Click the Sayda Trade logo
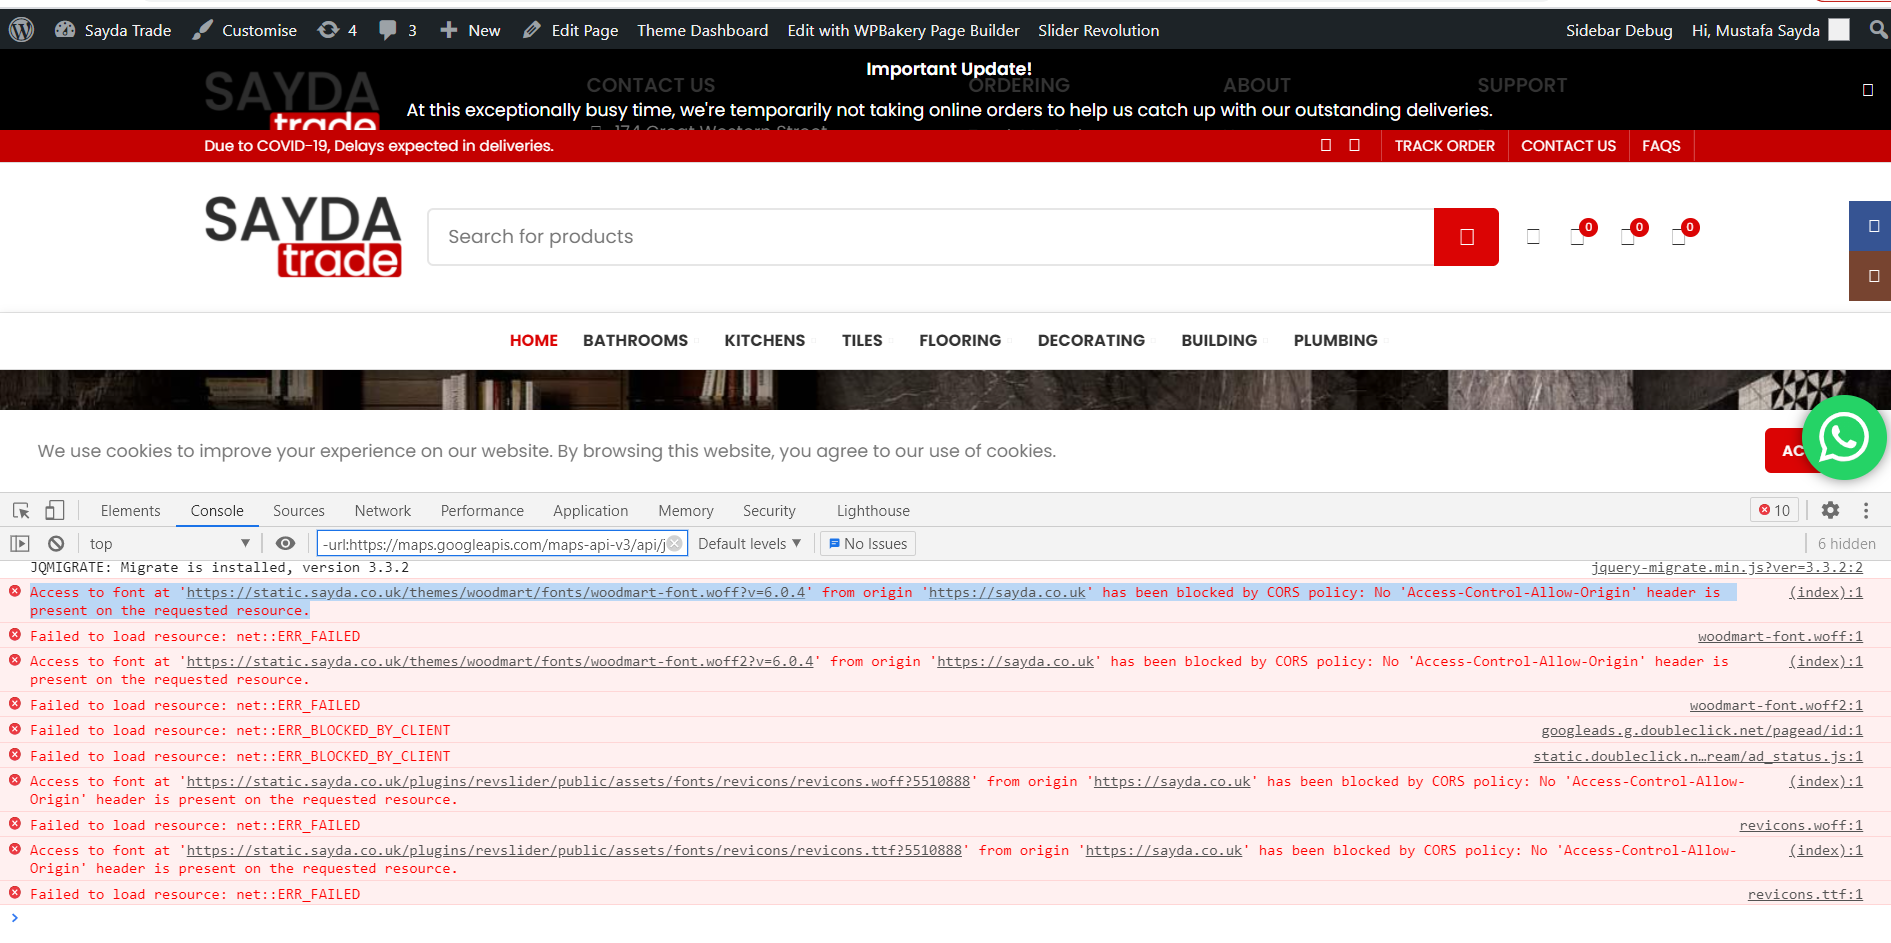 pos(303,236)
